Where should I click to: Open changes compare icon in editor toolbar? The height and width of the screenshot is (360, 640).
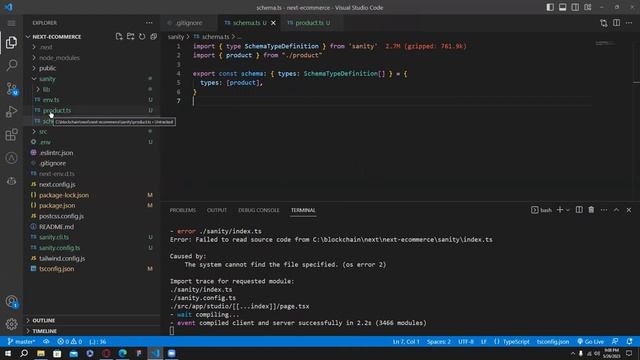pyautogui.click(x=604, y=23)
